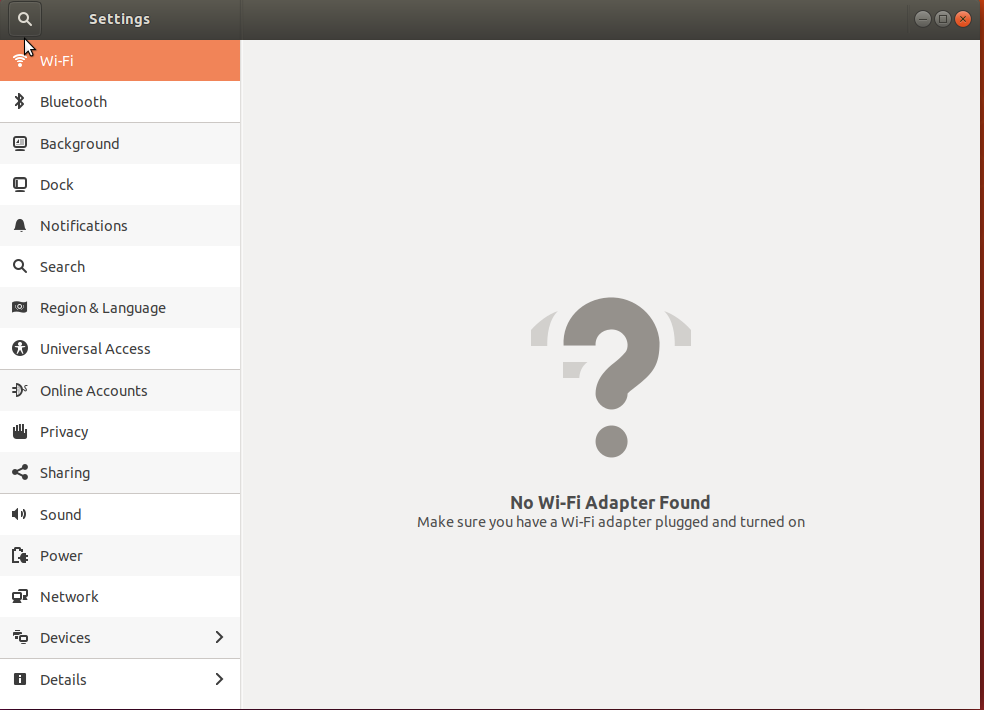The image size is (984, 710).
Task: Click the Search magnifier icon in sidebar list
Action: click(20, 266)
